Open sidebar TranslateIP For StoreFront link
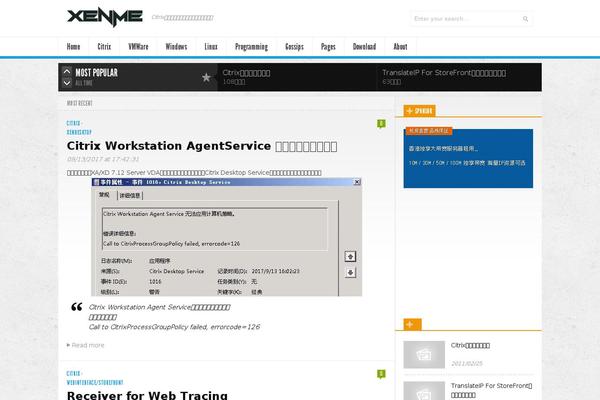This screenshot has width=600, height=400. pos(491,390)
